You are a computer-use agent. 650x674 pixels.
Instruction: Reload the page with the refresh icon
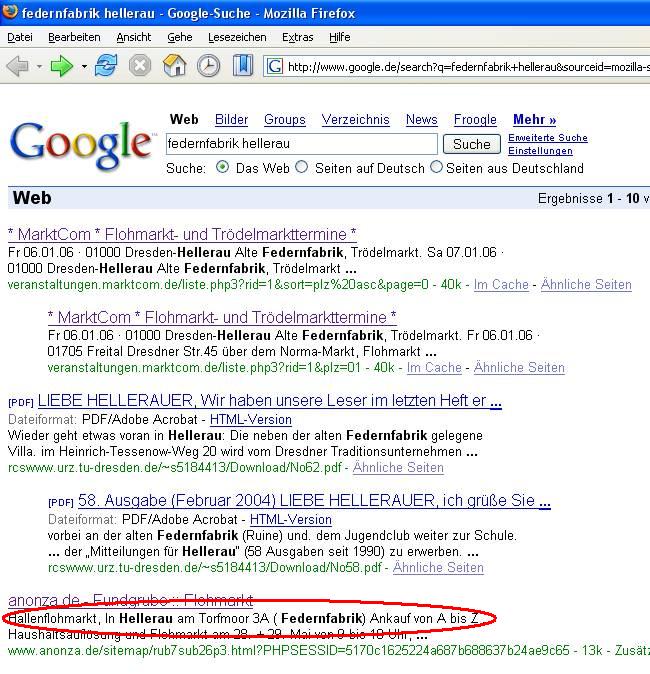(106, 66)
